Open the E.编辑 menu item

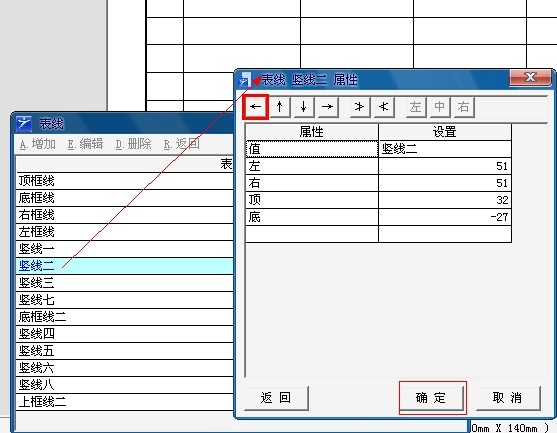point(86,144)
